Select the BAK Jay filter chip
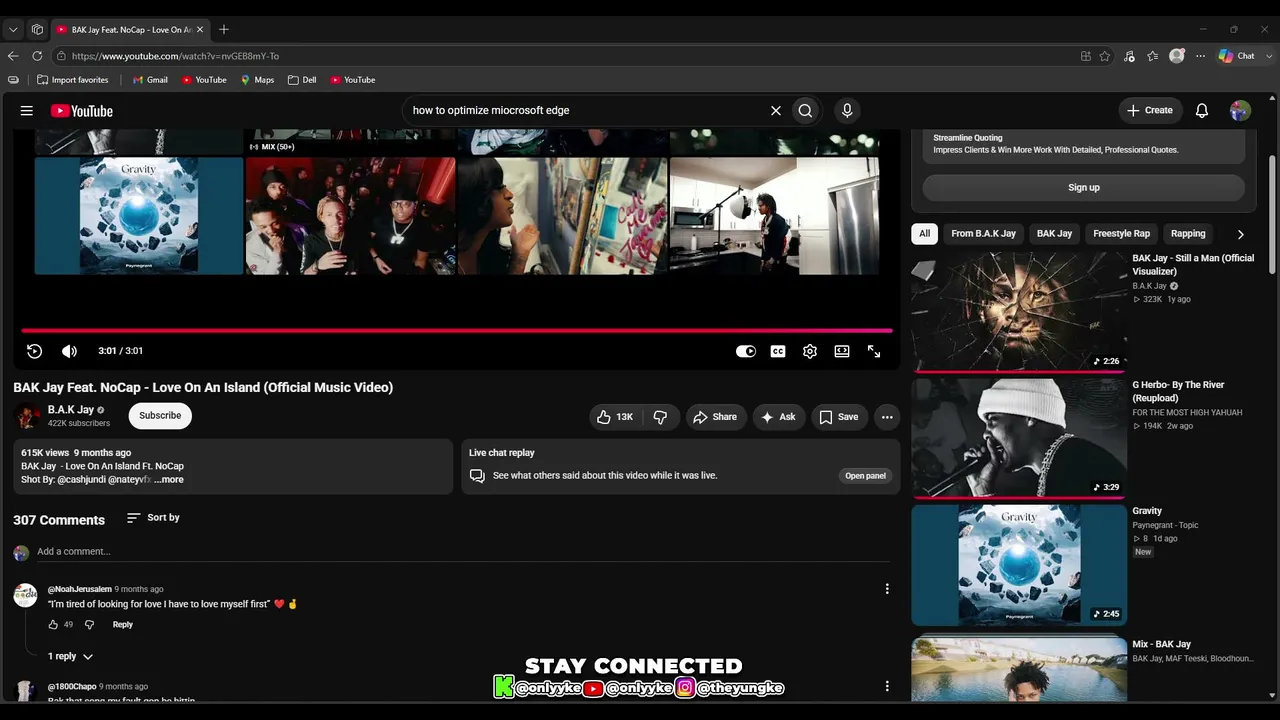1280x720 pixels. [x=1054, y=234]
